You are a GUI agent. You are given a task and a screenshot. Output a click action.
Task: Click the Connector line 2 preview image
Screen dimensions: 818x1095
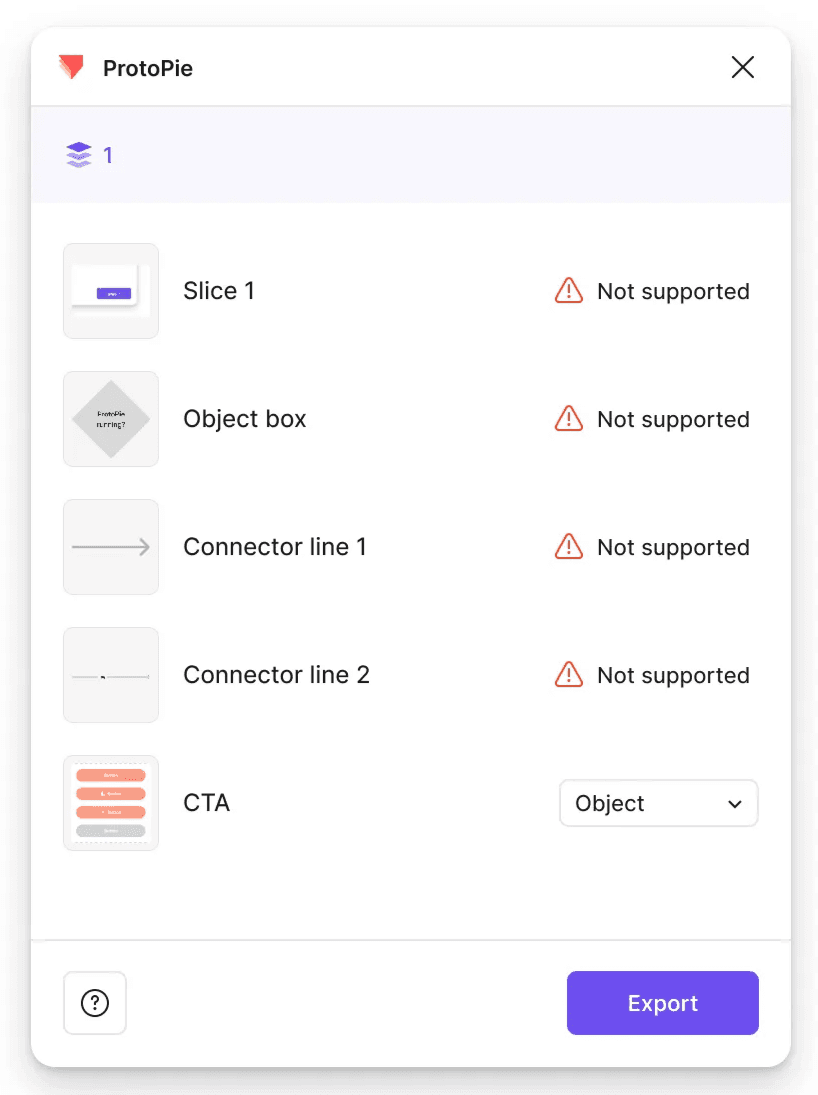110,675
